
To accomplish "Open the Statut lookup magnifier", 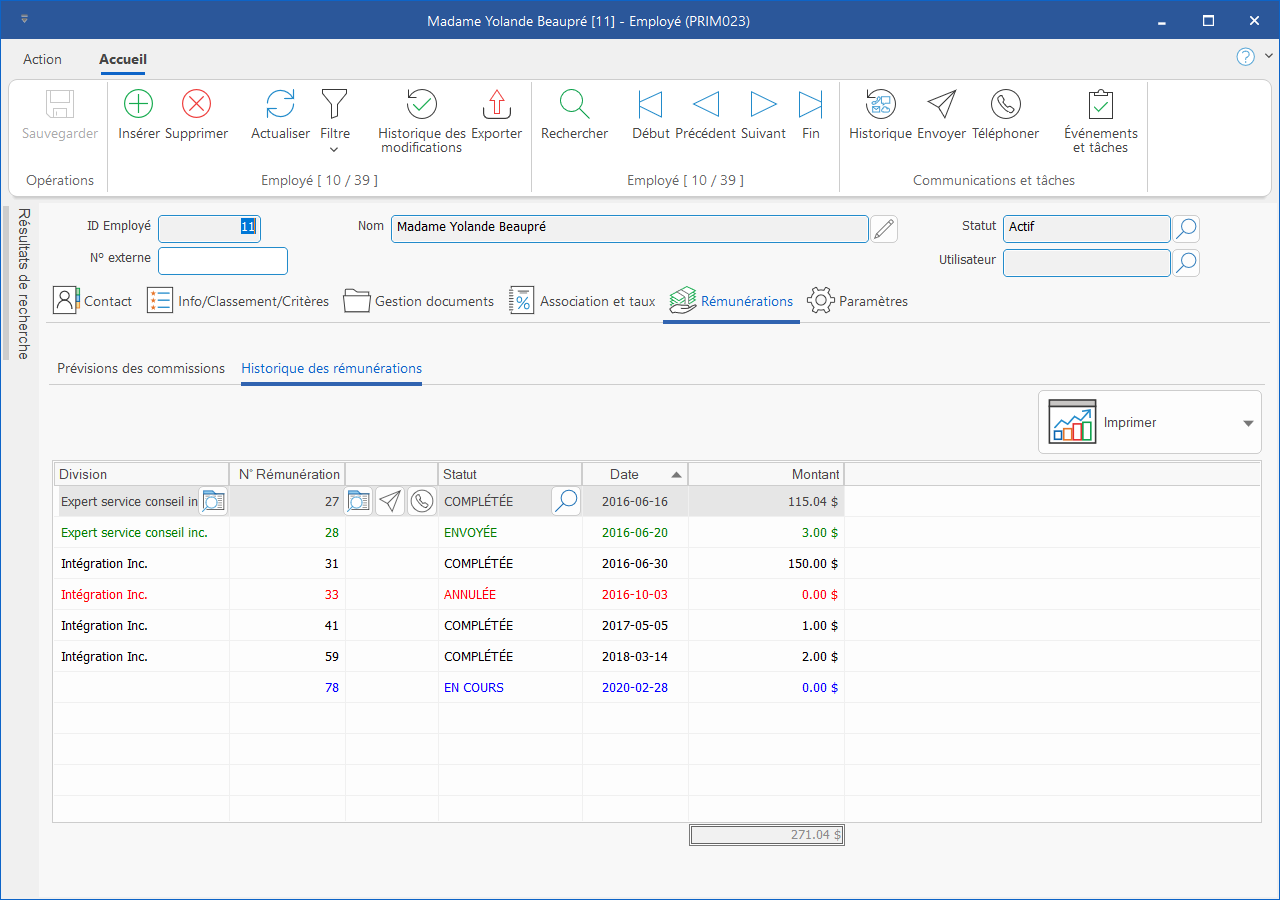I will click(1185, 229).
